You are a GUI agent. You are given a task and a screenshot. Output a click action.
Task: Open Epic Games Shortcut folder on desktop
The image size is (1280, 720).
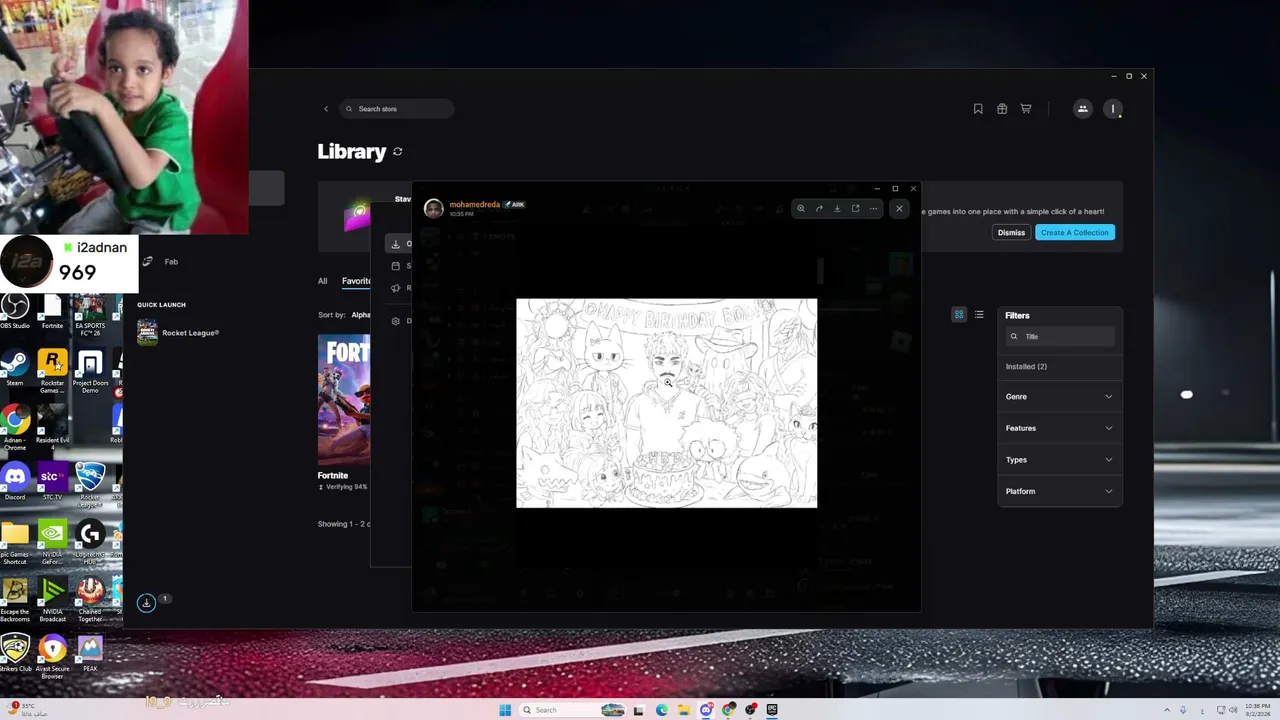(x=15, y=543)
